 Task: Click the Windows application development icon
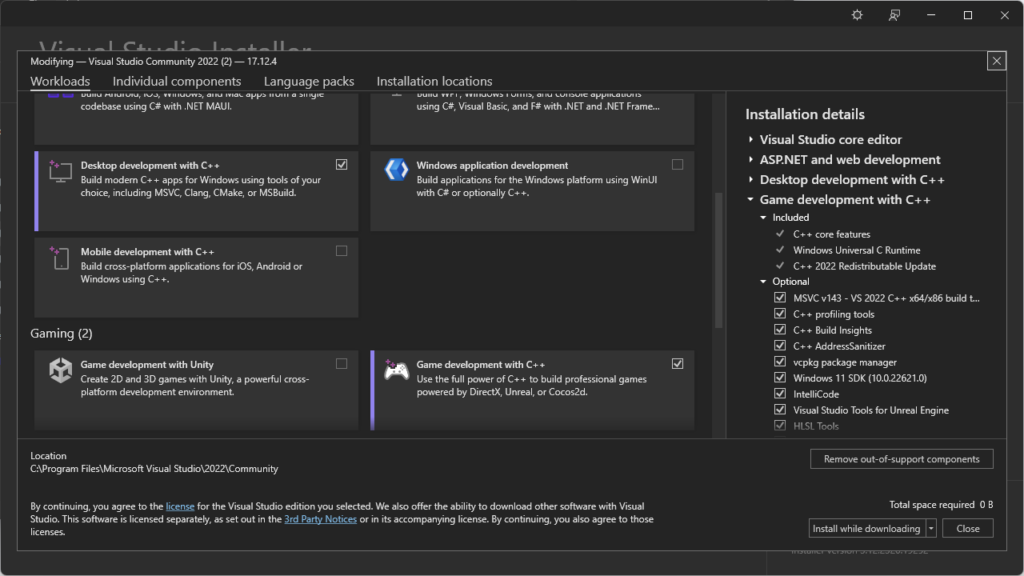396,170
